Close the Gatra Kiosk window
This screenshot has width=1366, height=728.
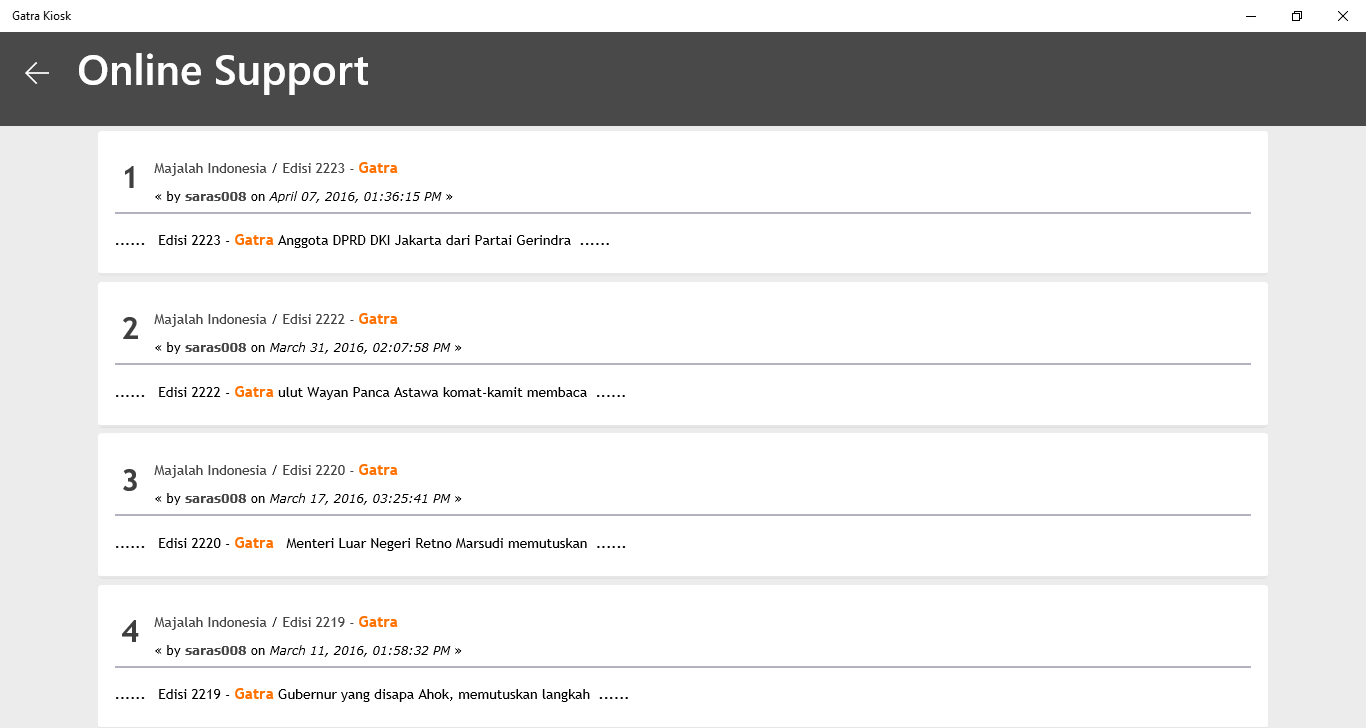1343,16
